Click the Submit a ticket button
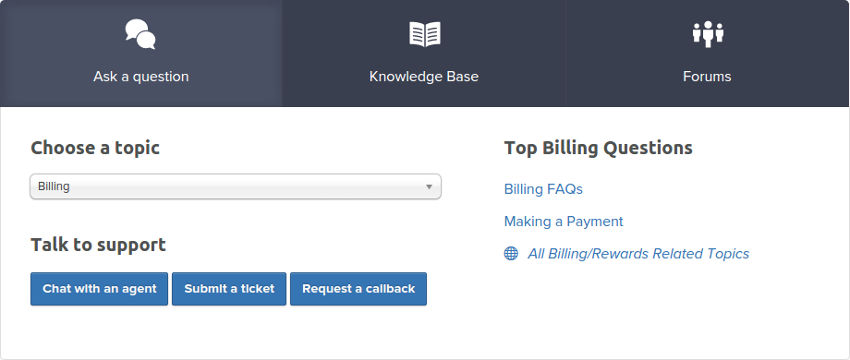 229,289
